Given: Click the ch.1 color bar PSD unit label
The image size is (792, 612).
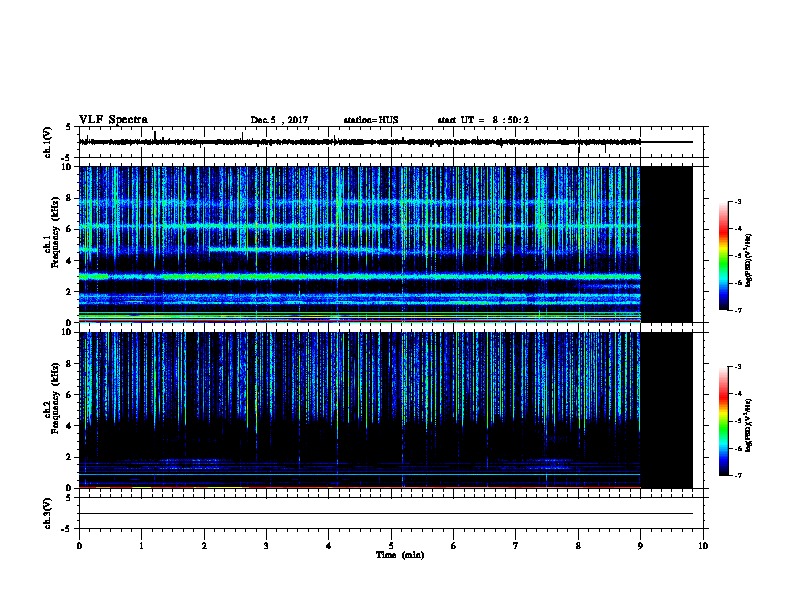Looking at the screenshot, I should [749, 260].
